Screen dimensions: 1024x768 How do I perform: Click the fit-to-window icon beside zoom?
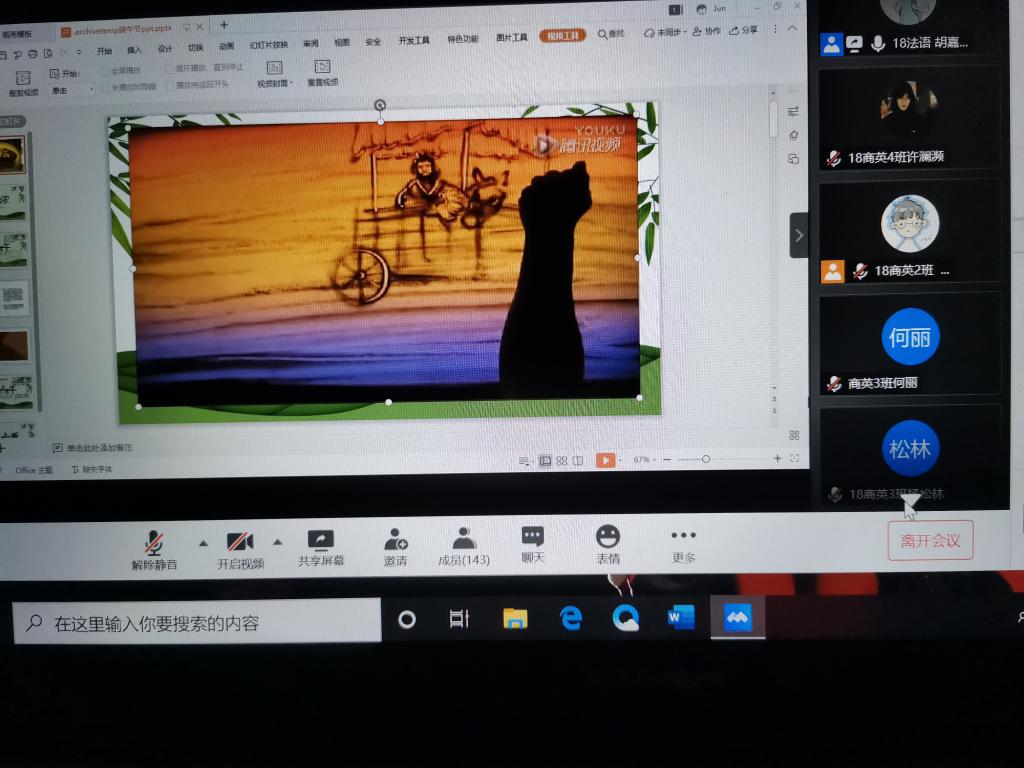coord(794,458)
